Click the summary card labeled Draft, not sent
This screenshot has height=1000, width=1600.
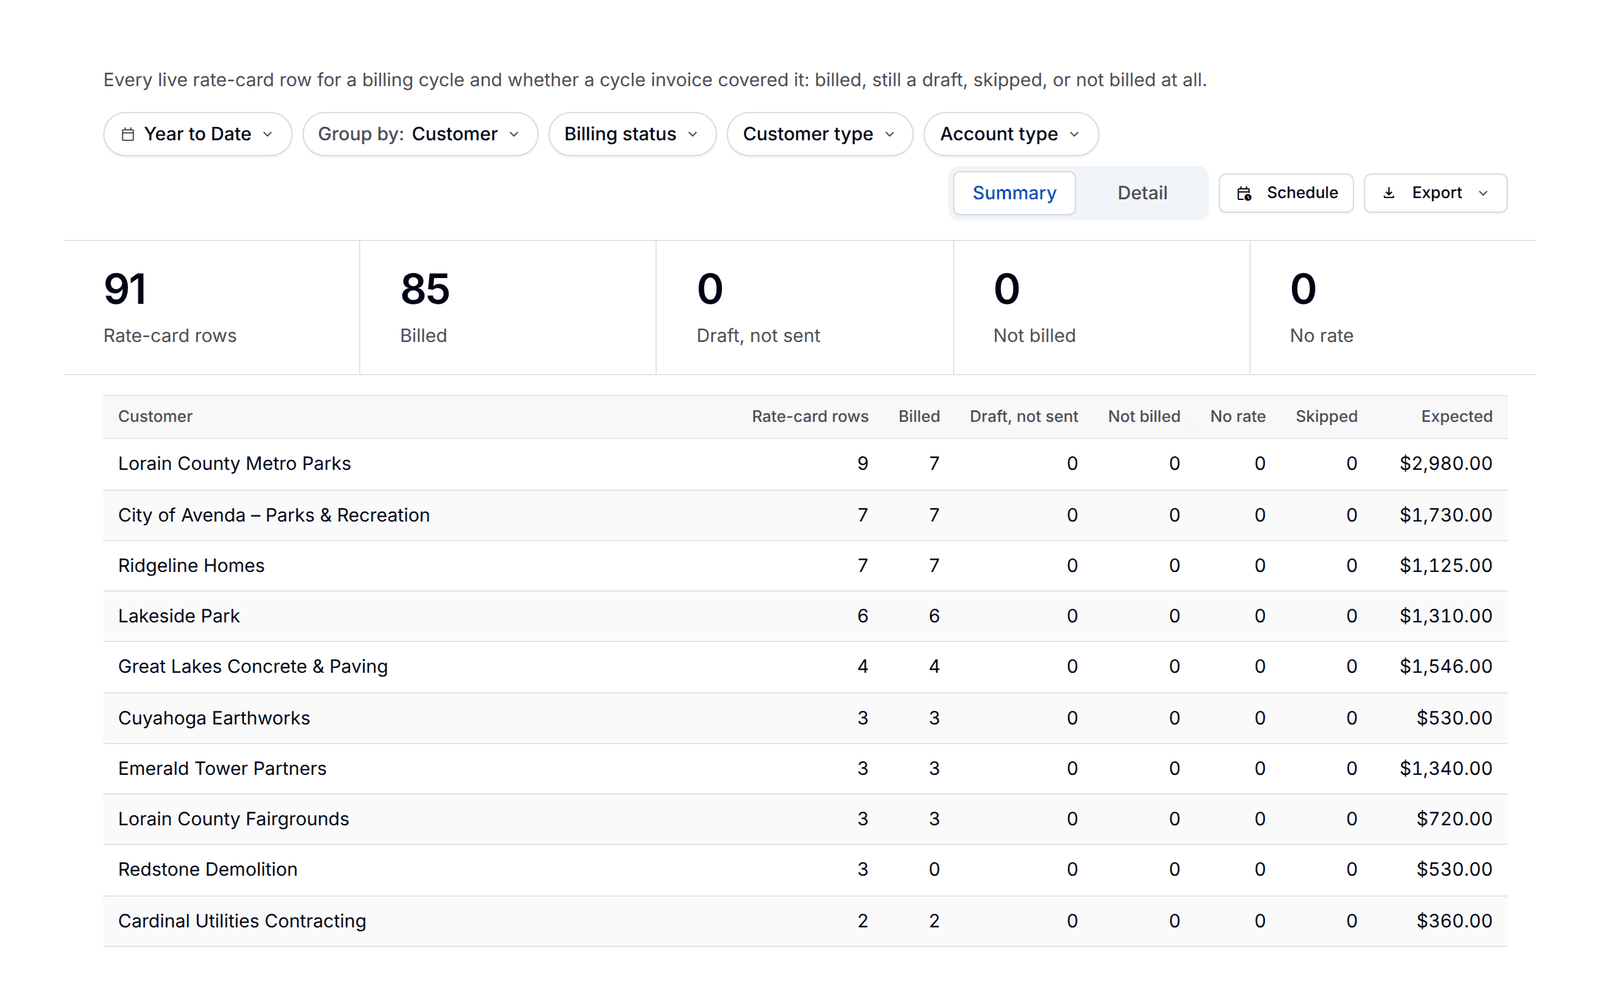point(805,308)
